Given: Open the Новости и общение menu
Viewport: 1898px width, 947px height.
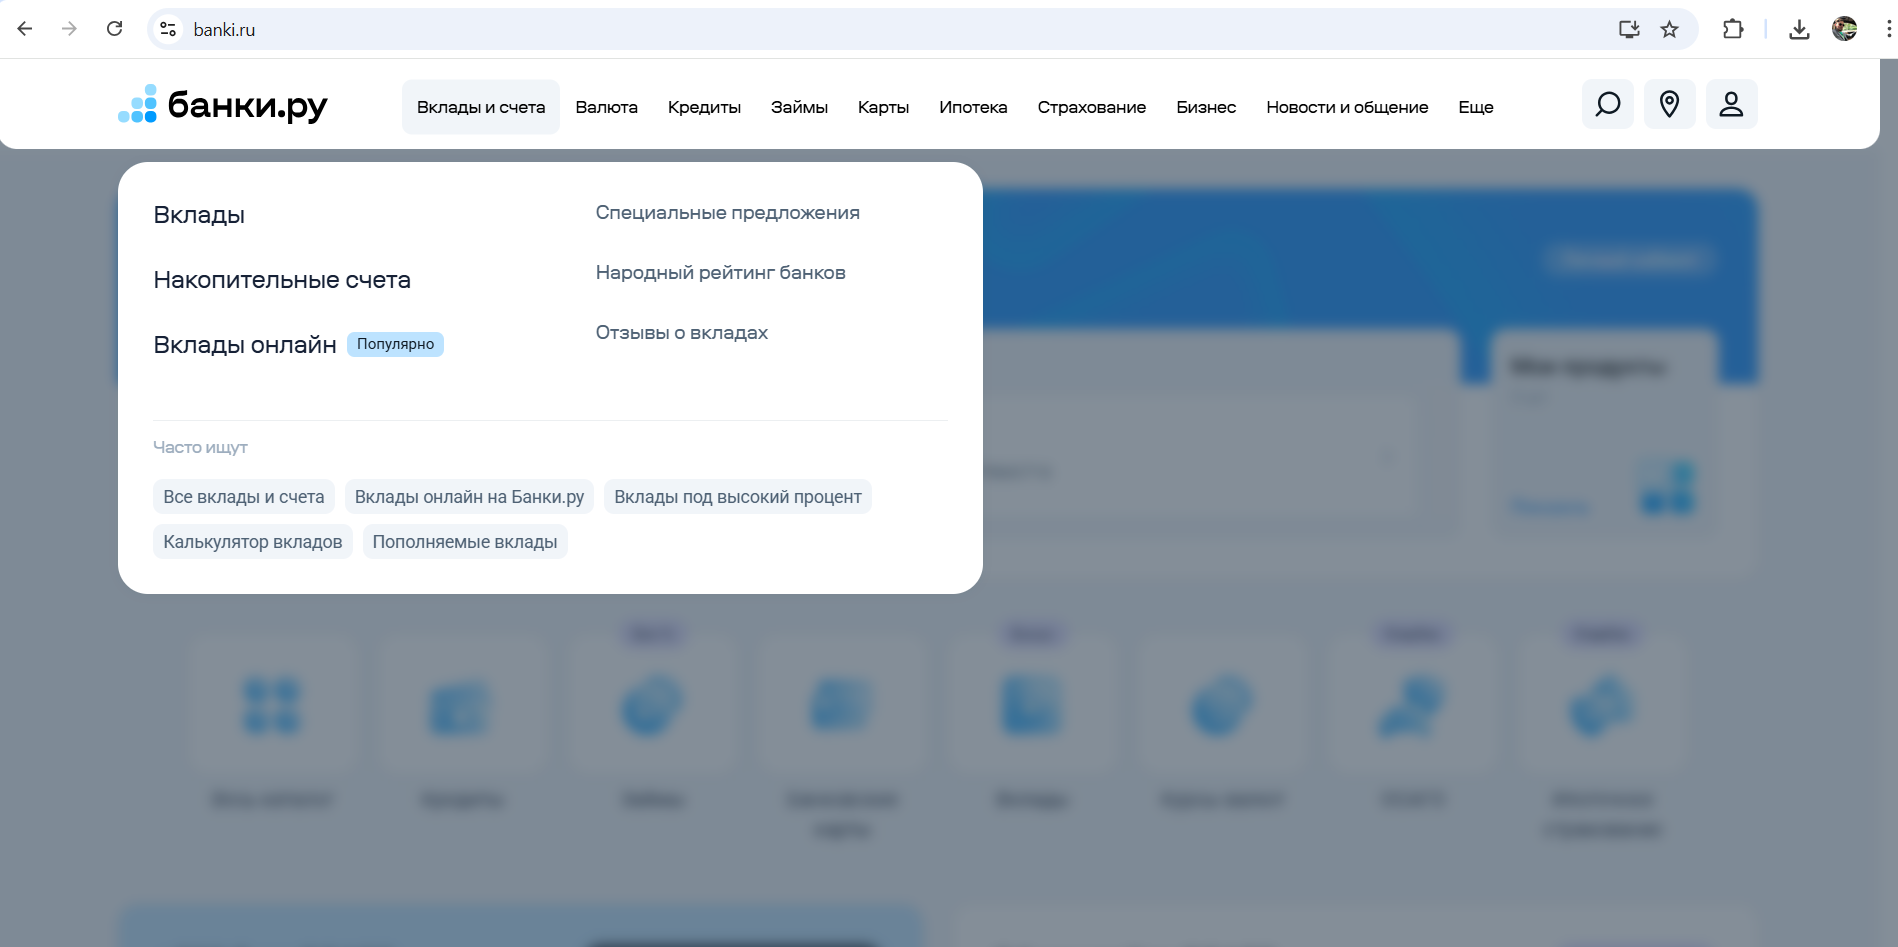Looking at the screenshot, I should click(x=1346, y=107).
